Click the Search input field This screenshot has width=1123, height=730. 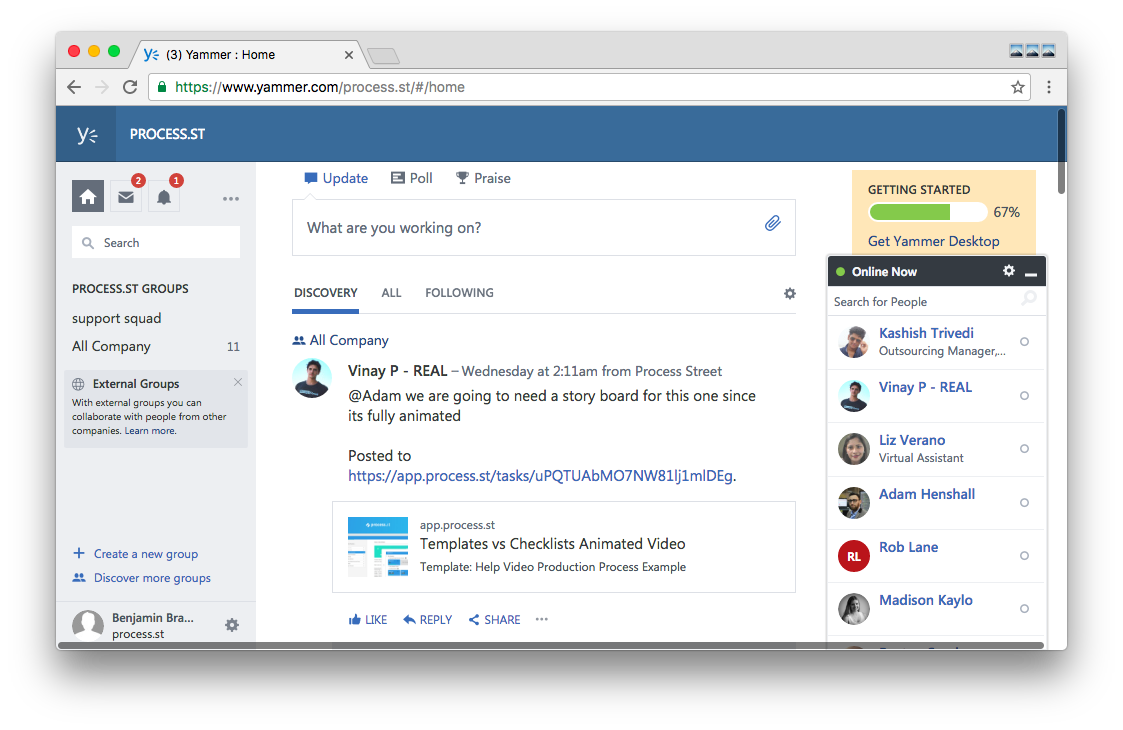coord(156,243)
